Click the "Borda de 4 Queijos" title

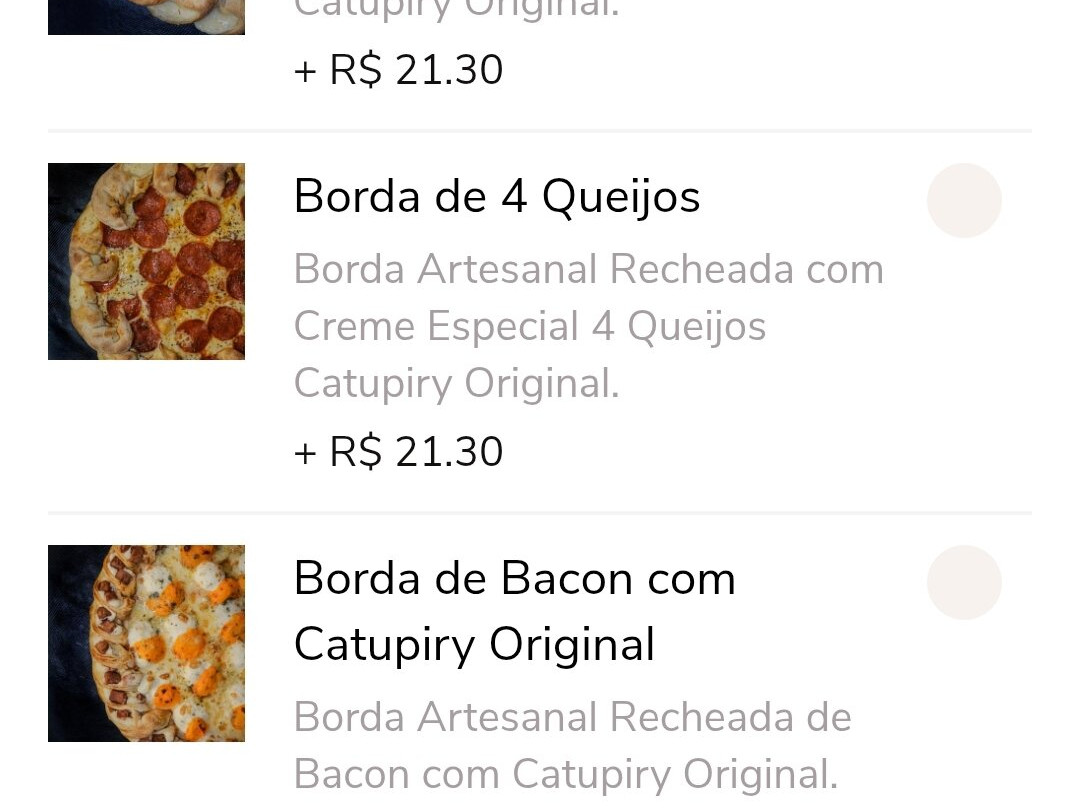[497, 197]
